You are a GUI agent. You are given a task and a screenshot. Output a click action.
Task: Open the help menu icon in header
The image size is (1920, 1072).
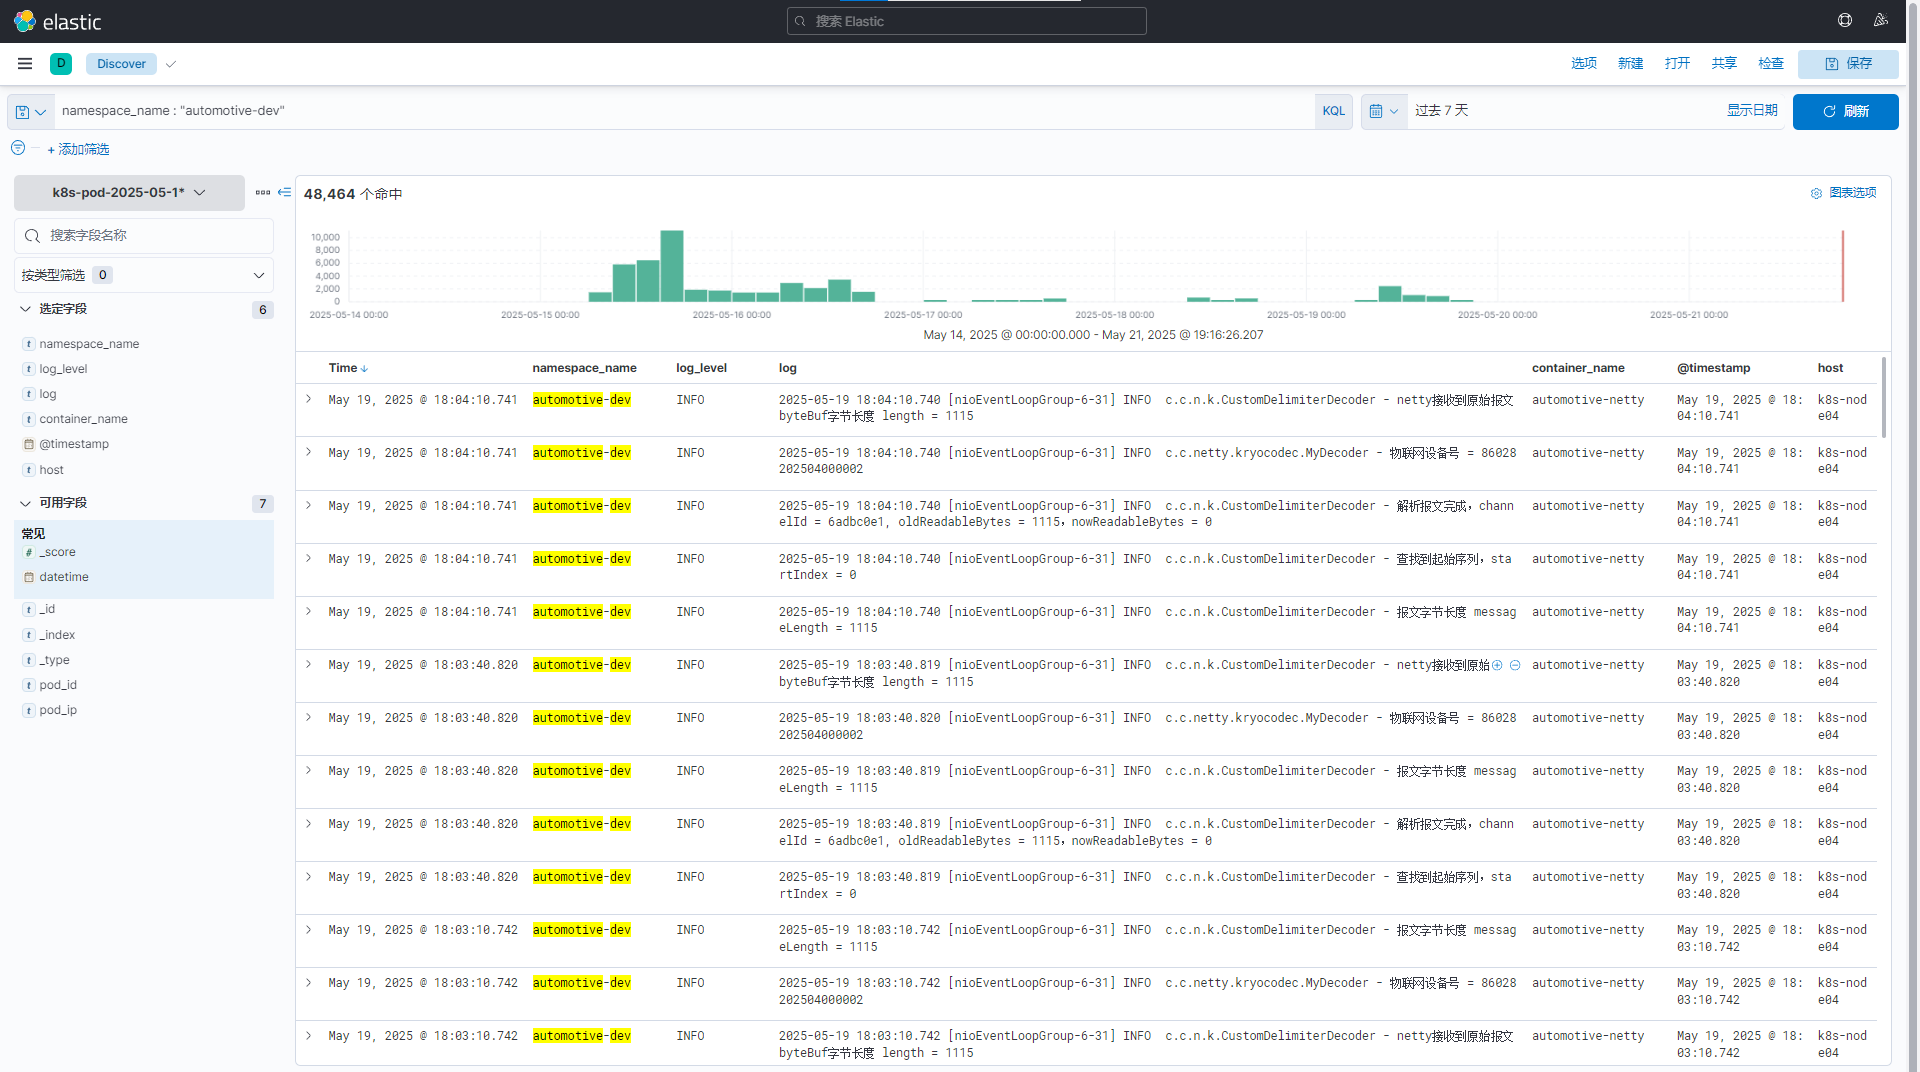coord(1845,21)
